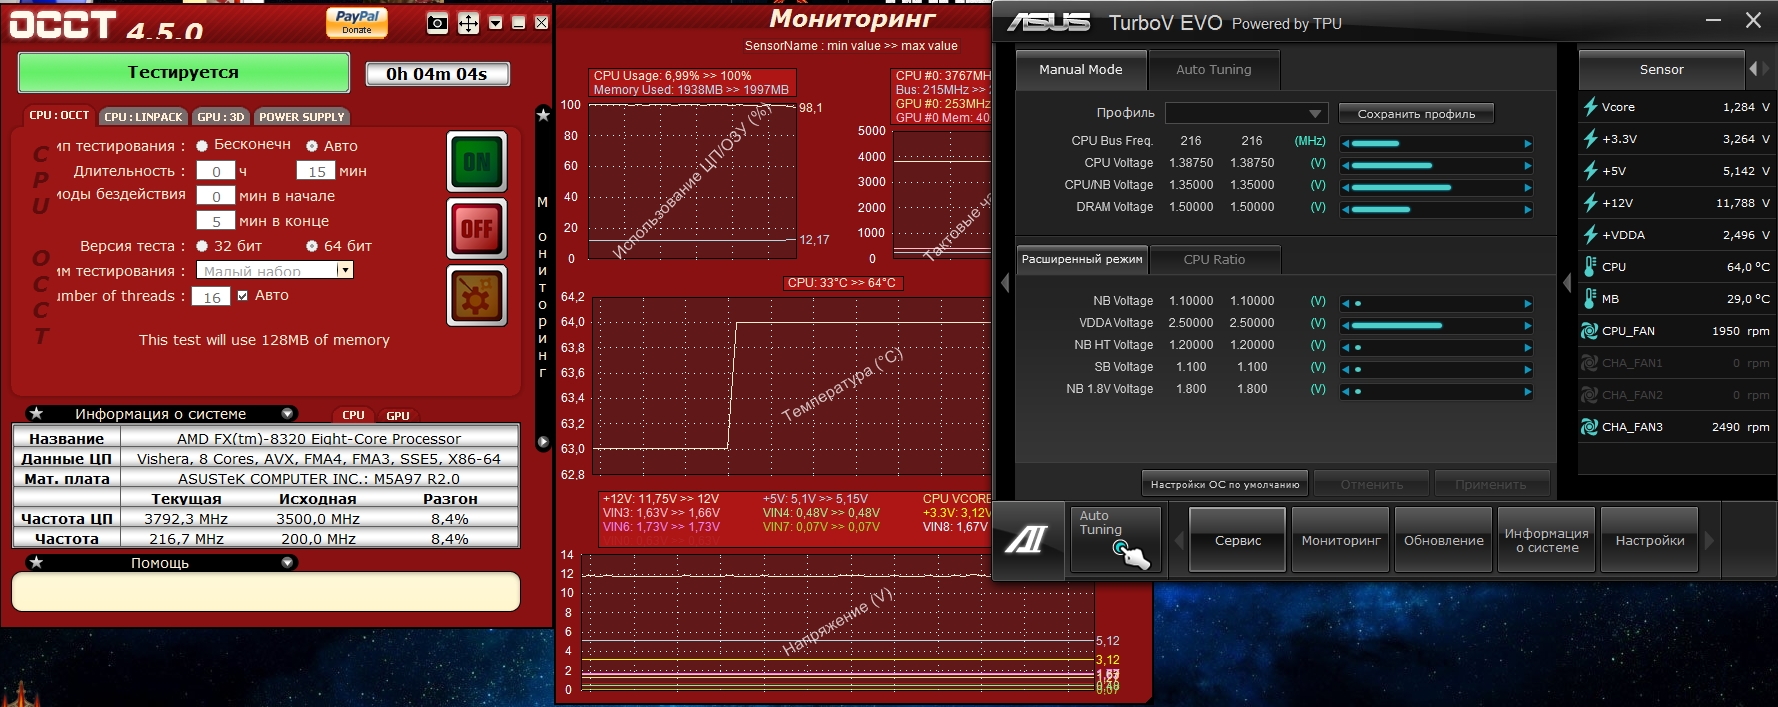Viewport: 1778px width, 707px height.
Task: Click Number of threads field showing 16
Action: point(212,296)
